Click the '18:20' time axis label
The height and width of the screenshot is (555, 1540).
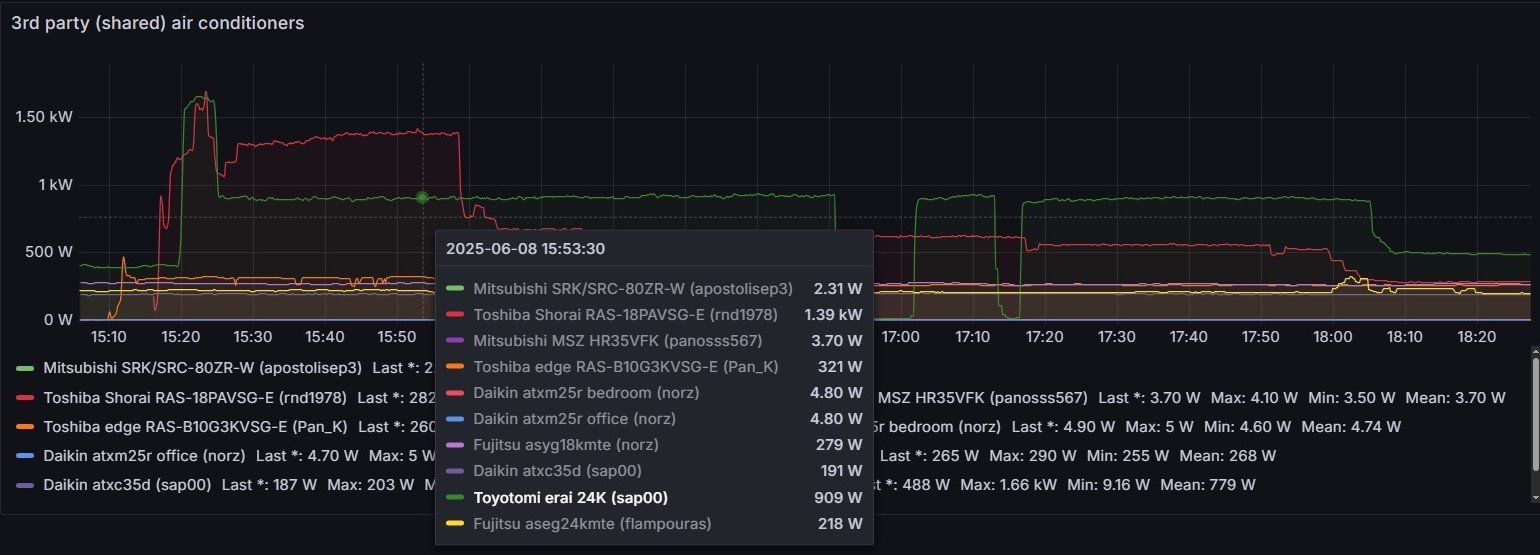click(x=1479, y=338)
